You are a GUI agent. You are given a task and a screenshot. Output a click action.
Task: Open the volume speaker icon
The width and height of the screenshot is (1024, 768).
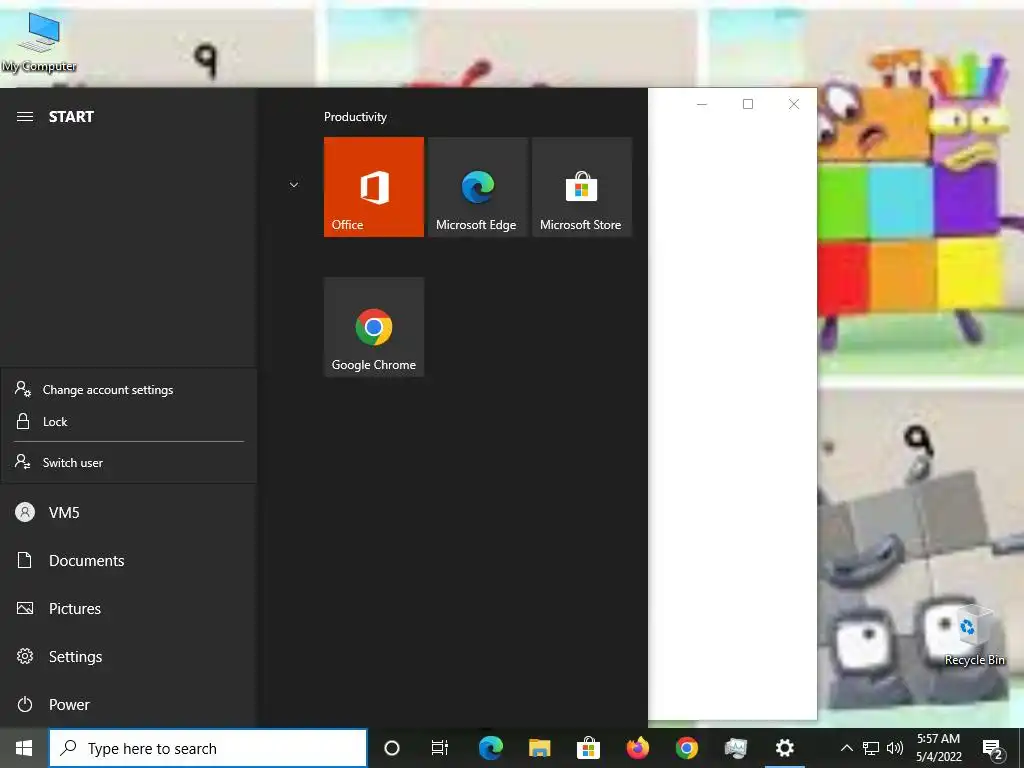(x=895, y=748)
